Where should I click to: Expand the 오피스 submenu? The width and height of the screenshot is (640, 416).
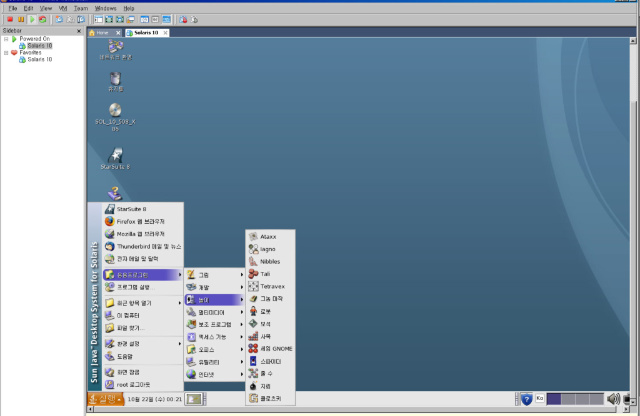tap(215, 349)
